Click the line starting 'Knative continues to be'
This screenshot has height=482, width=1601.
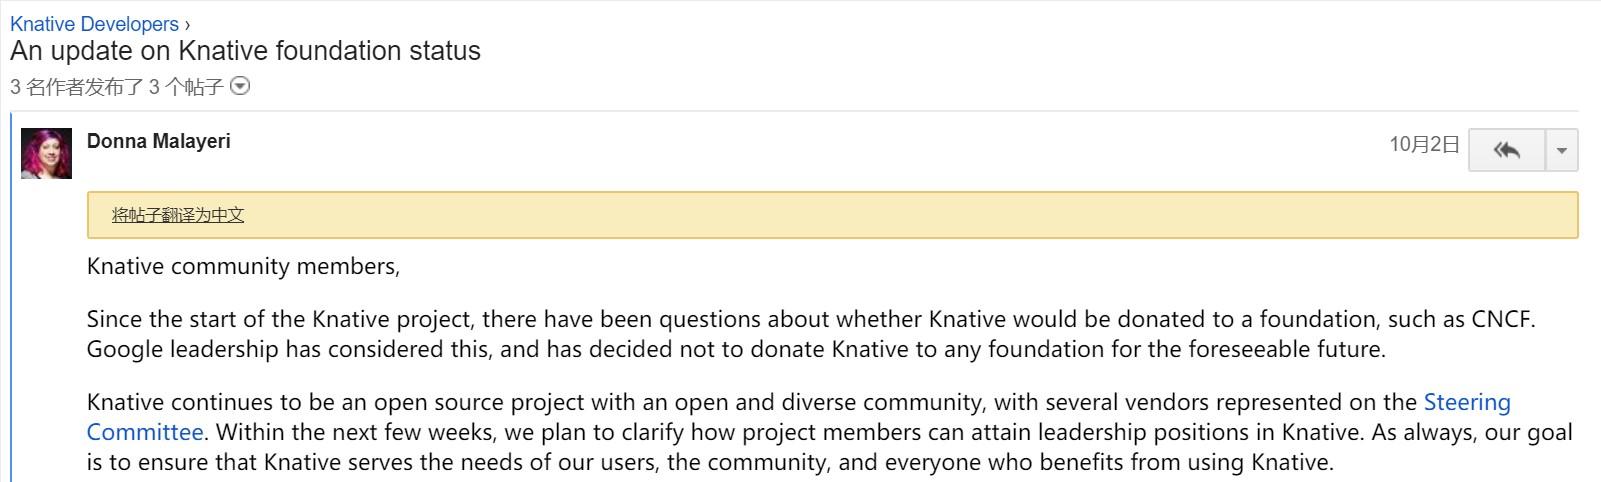pyautogui.click(x=799, y=403)
